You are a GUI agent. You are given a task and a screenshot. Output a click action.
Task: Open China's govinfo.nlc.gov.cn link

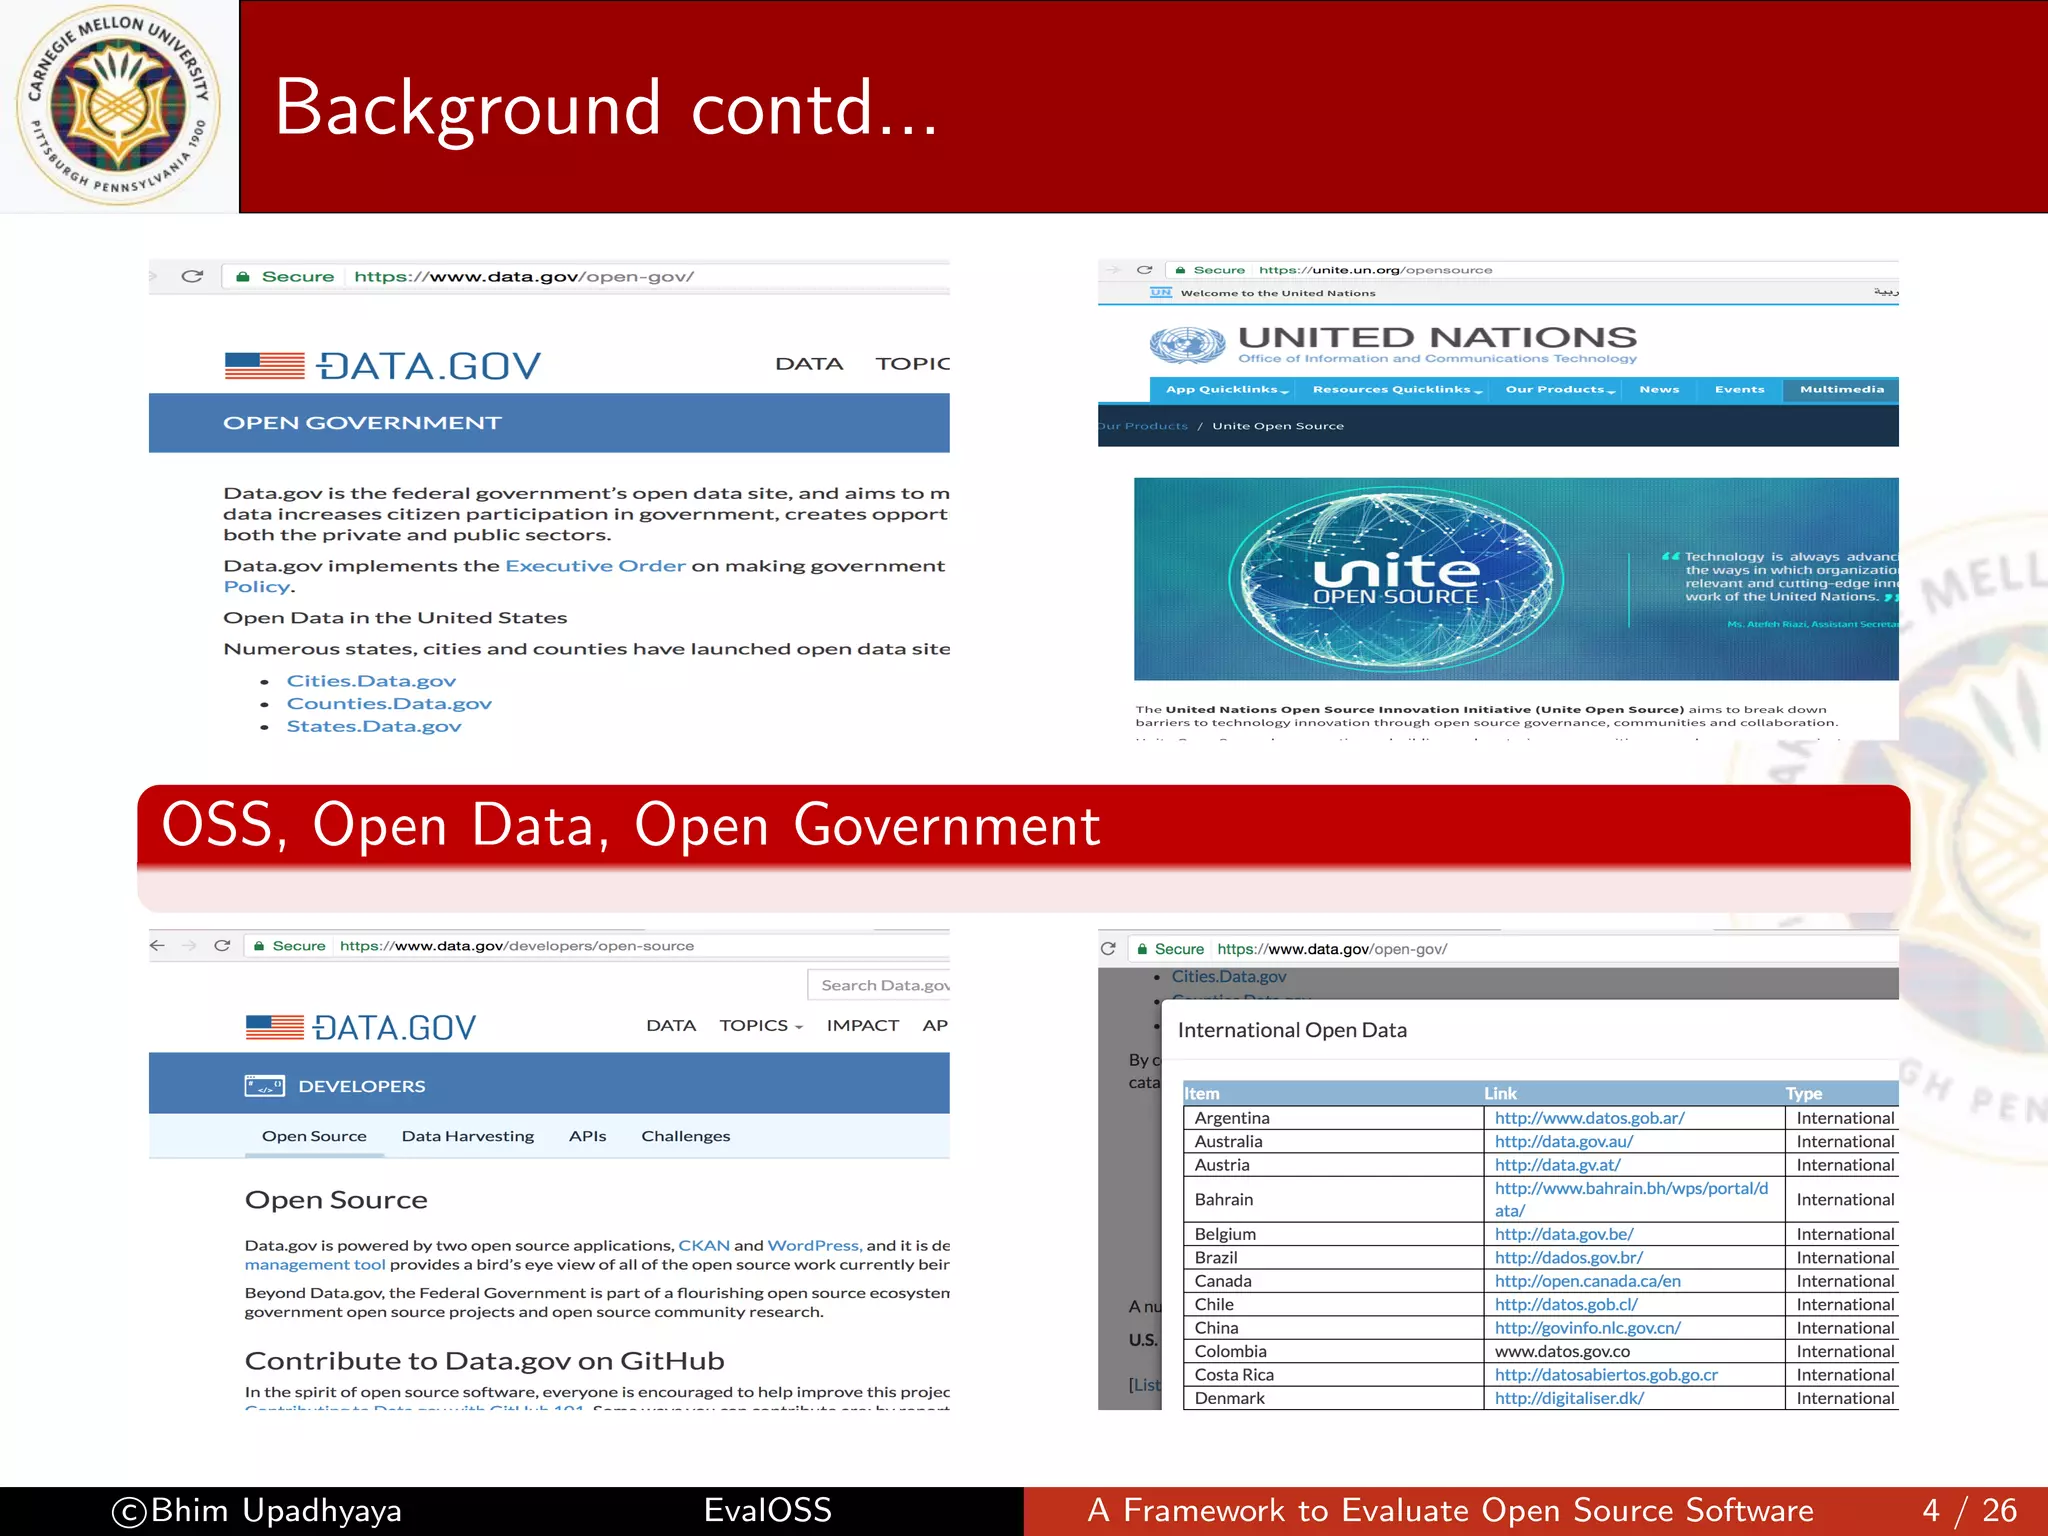1587,1328
